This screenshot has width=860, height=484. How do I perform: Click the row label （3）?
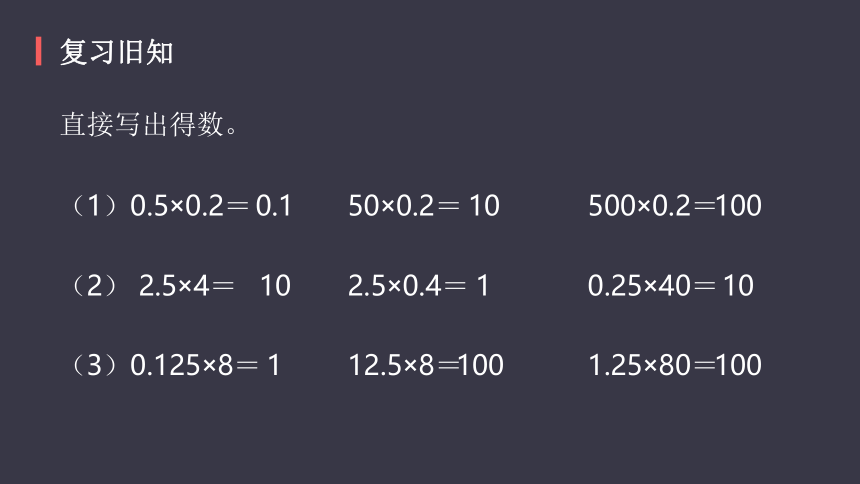[x=94, y=365]
